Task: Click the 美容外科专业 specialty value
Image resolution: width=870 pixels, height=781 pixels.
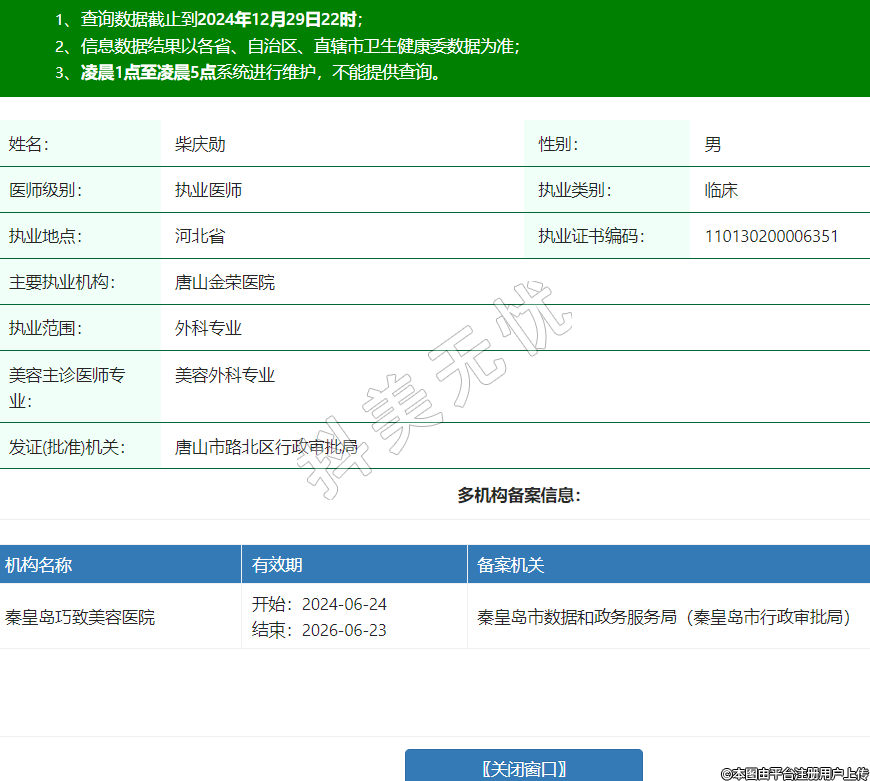Action: (x=225, y=375)
